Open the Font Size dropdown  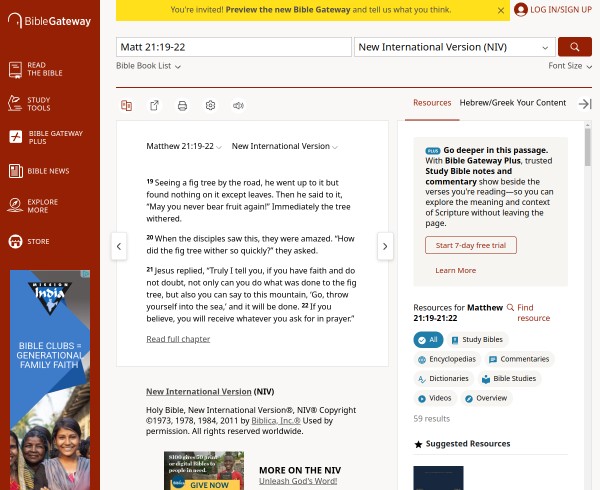[x=570, y=66]
